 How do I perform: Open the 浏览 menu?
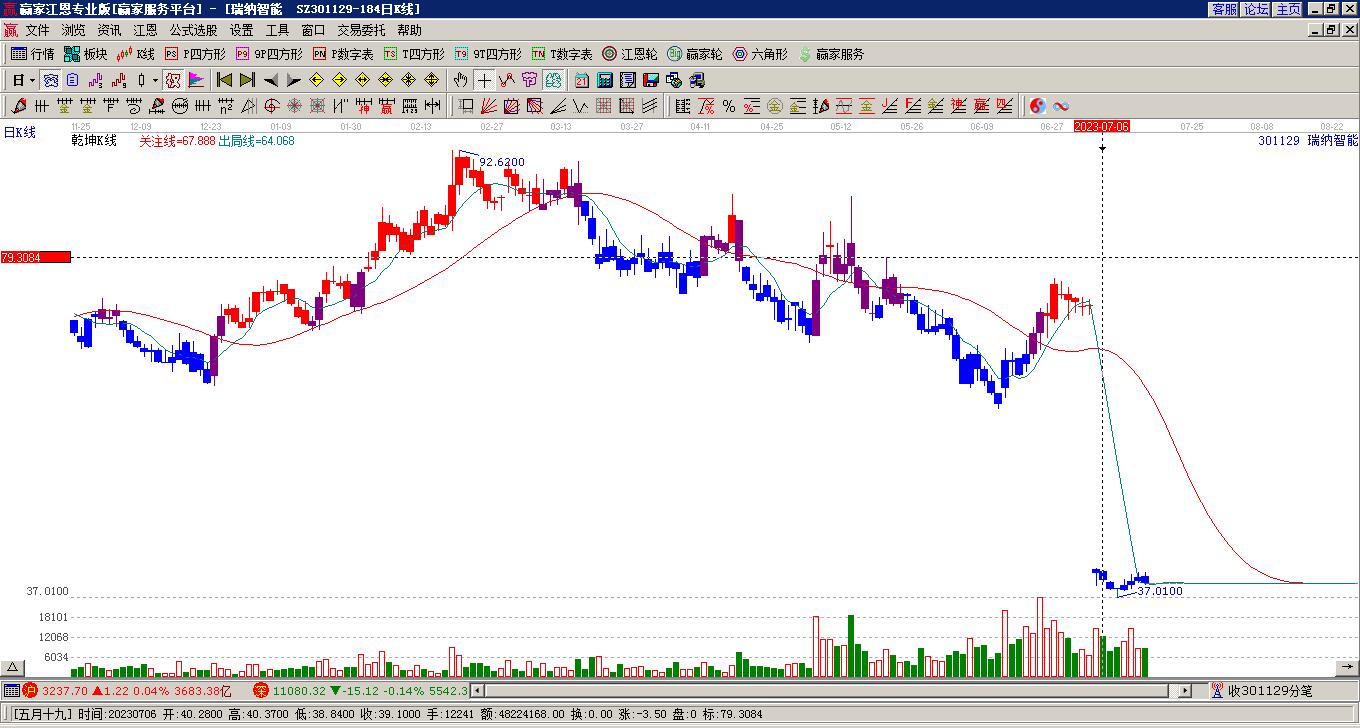[73, 30]
